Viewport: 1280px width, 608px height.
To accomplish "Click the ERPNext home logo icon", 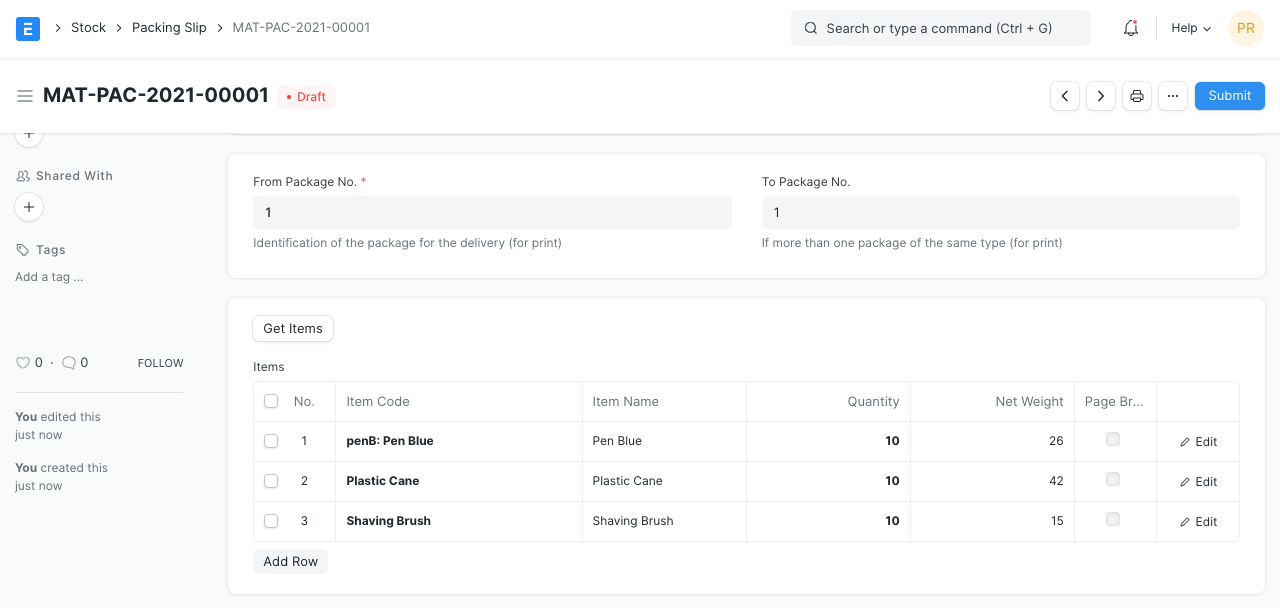I will click(x=28, y=28).
